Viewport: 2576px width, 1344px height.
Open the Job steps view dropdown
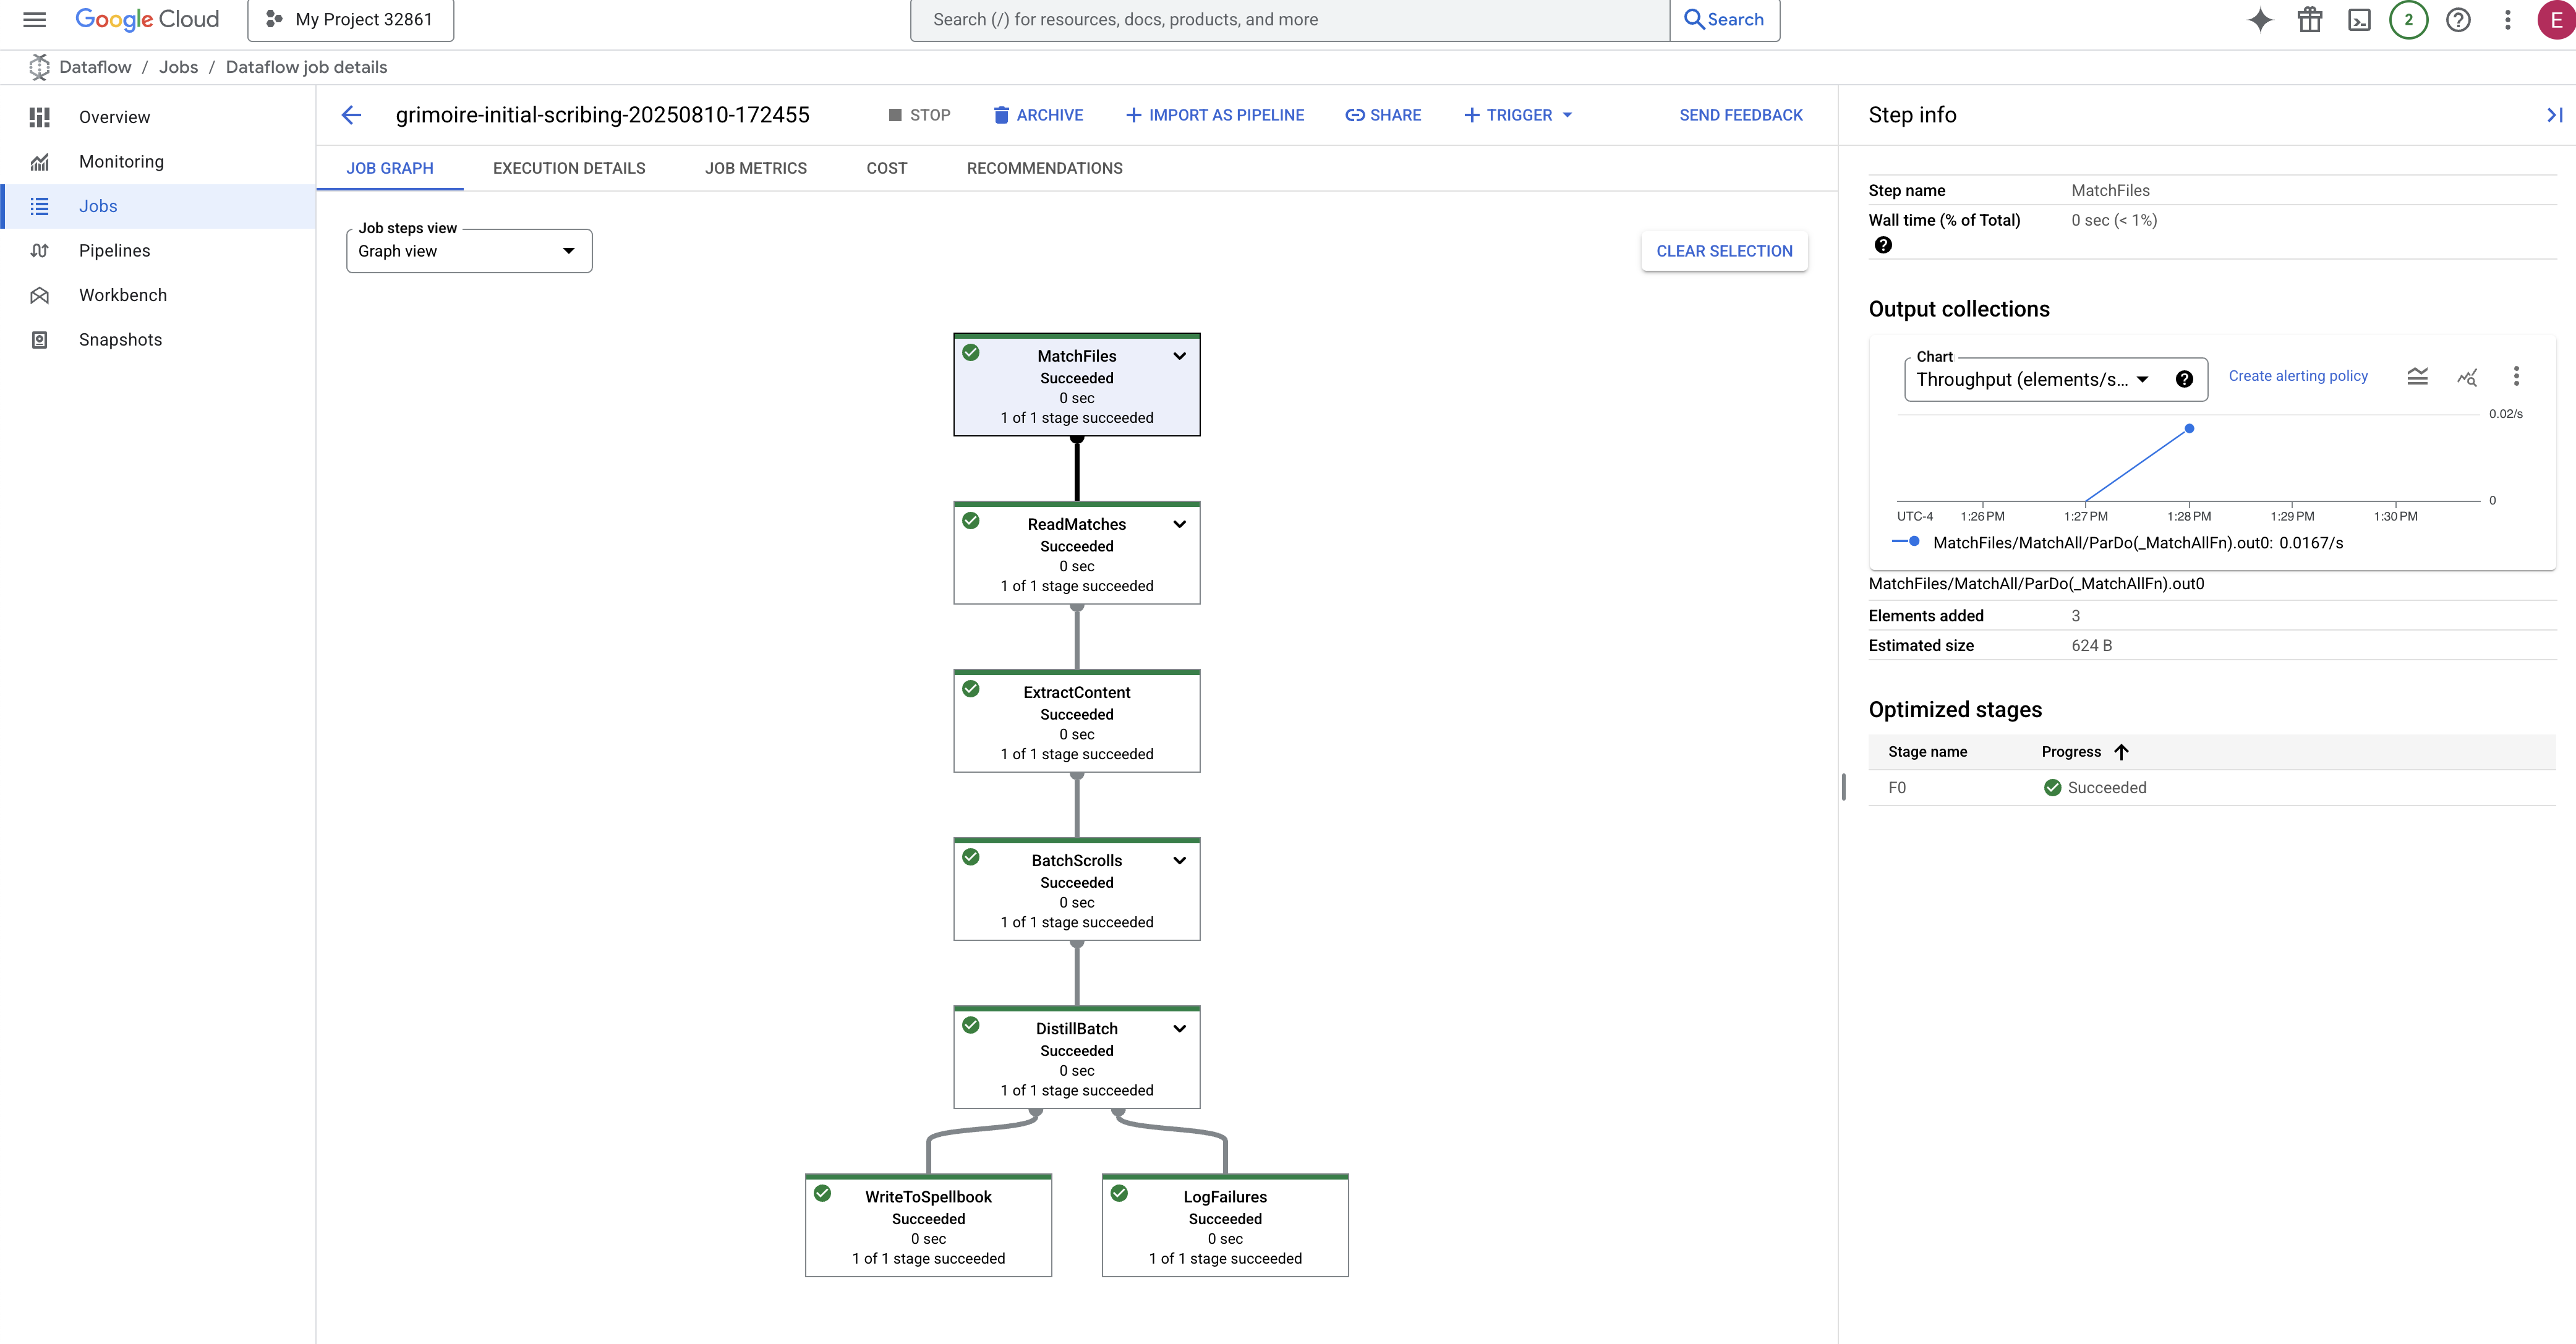[x=469, y=251]
